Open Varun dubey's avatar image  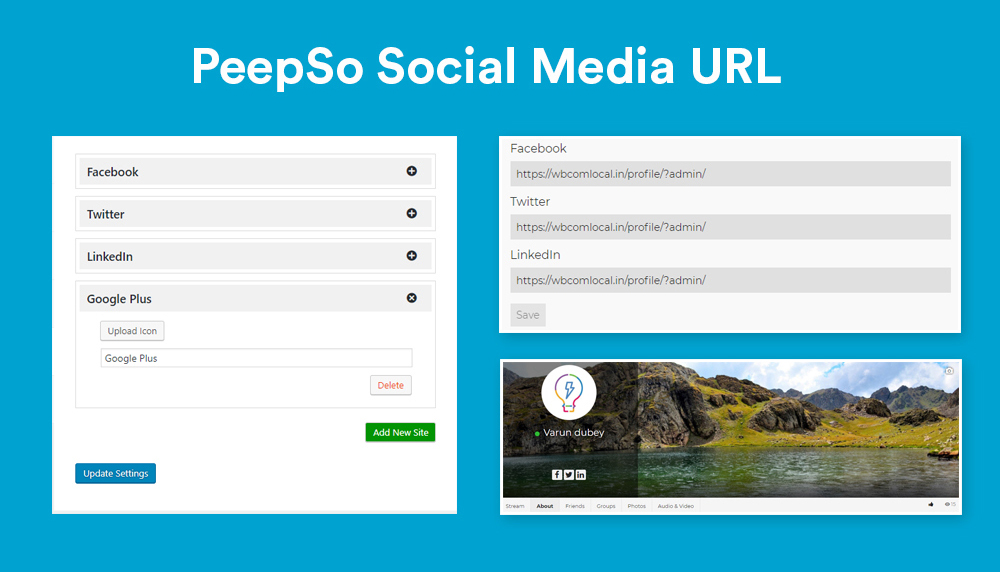pos(569,392)
